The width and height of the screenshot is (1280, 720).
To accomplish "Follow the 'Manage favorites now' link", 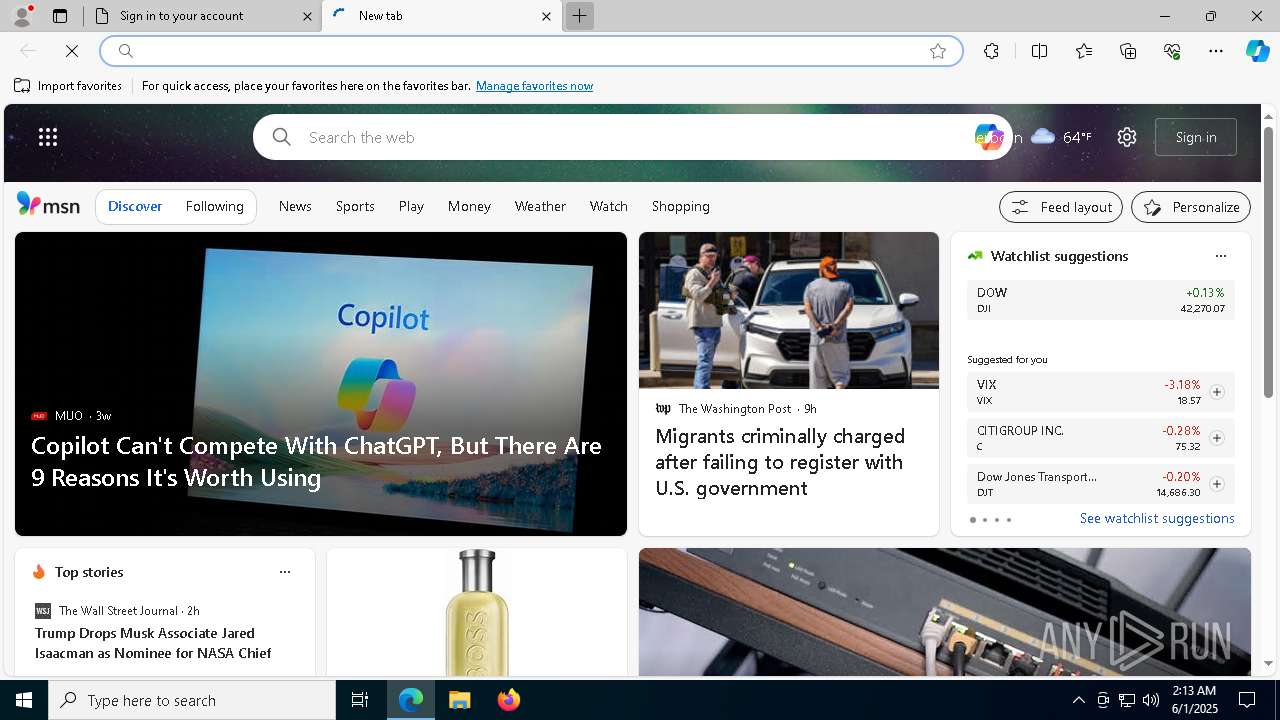I will [x=534, y=86].
